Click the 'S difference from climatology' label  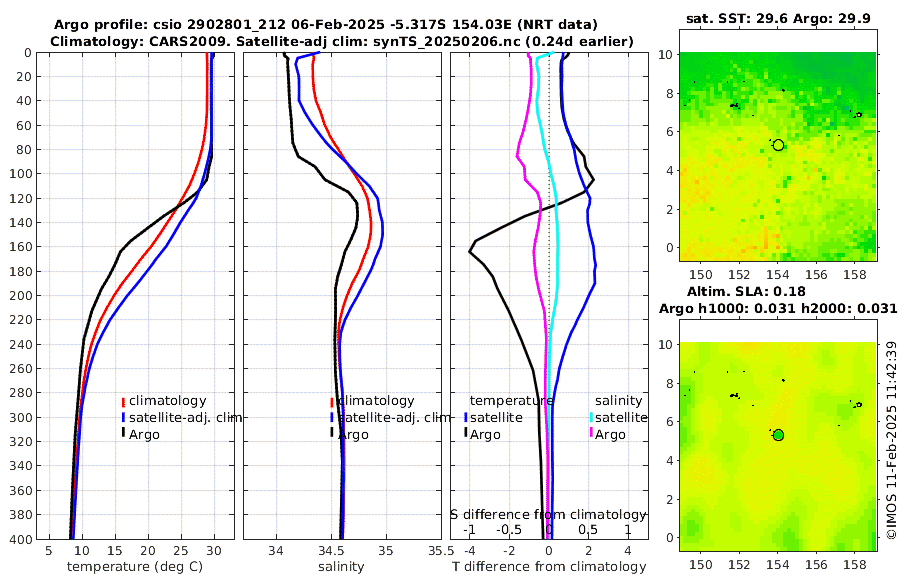point(548,515)
